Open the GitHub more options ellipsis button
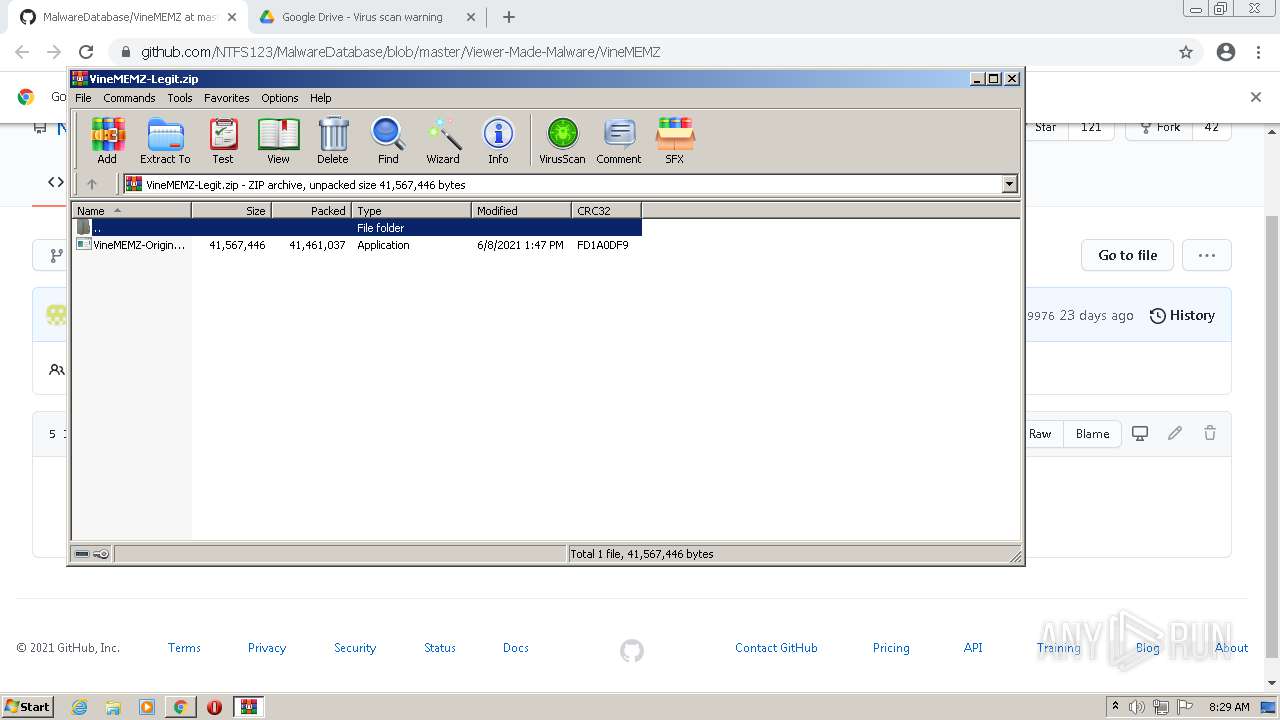Image resolution: width=1280 pixels, height=720 pixels. coord(1207,255)
